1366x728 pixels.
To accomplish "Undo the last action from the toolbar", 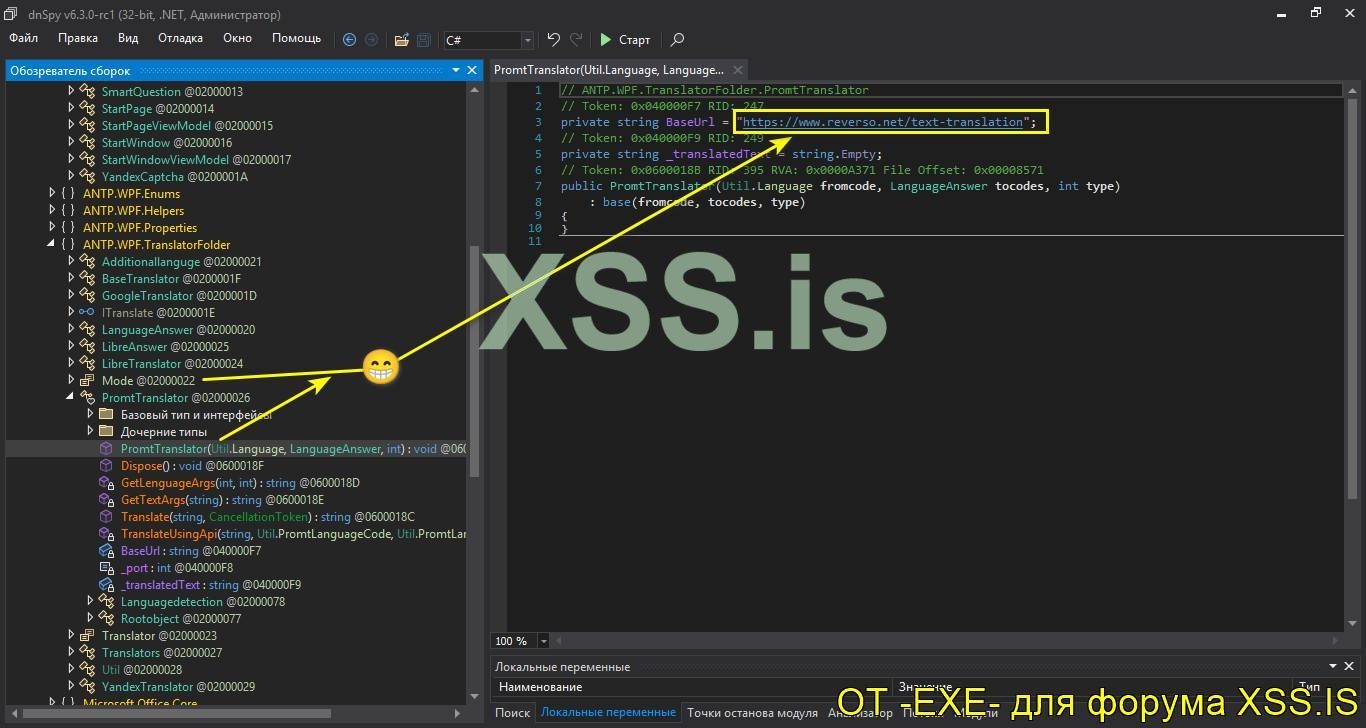I will pos(554,40).
